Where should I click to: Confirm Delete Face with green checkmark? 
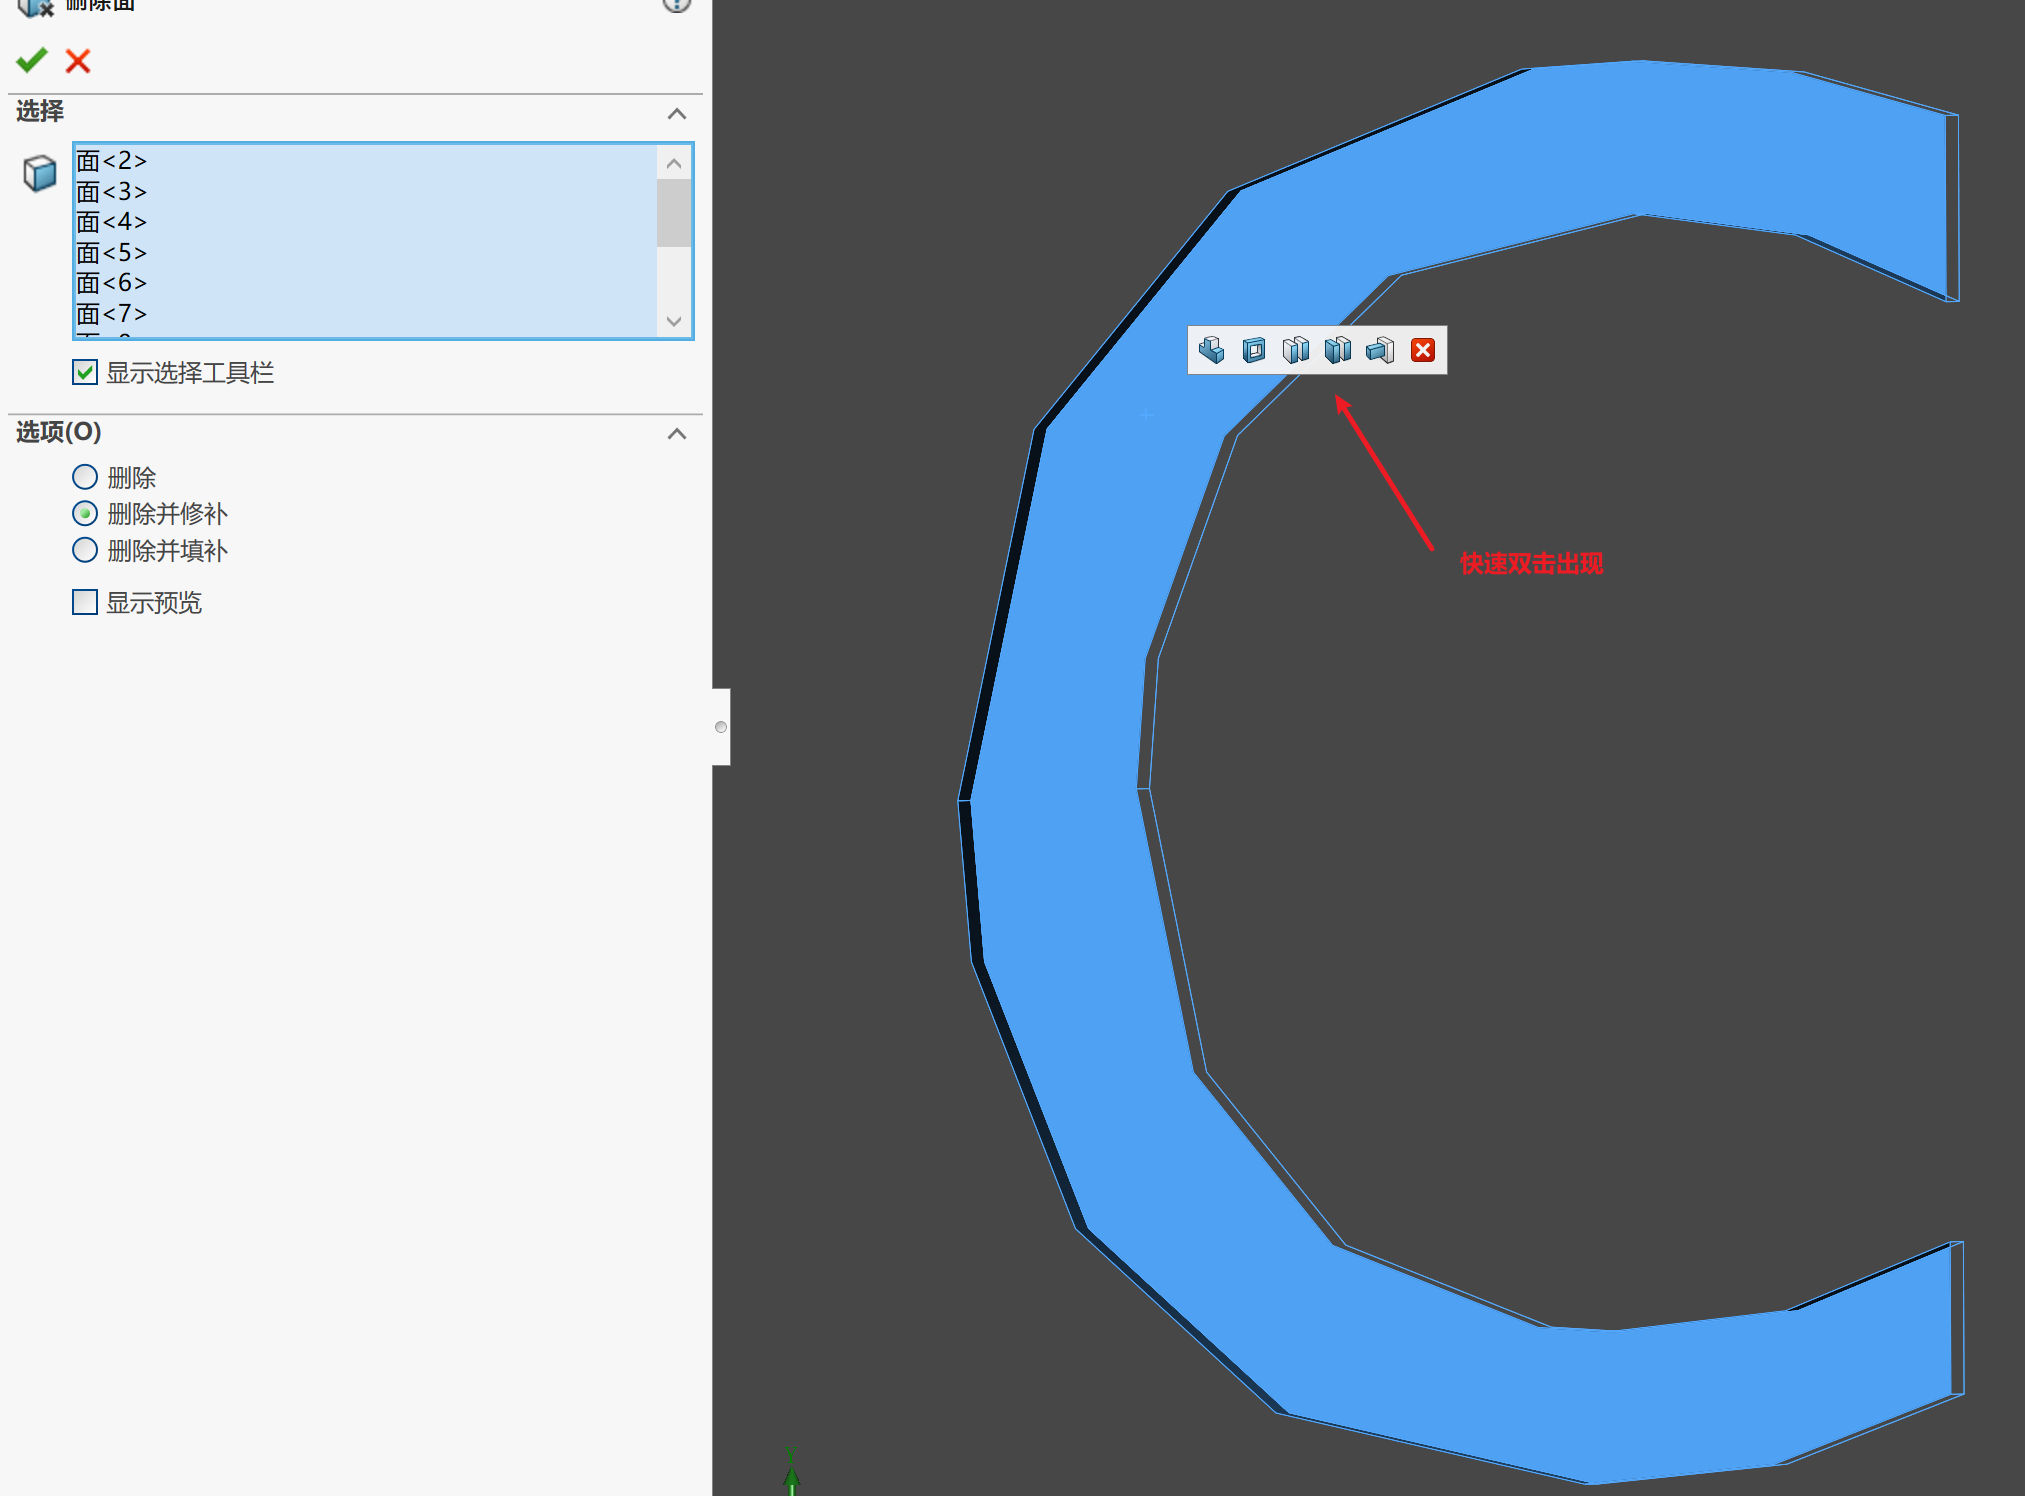pyautogui.click(x=32, y=61)
